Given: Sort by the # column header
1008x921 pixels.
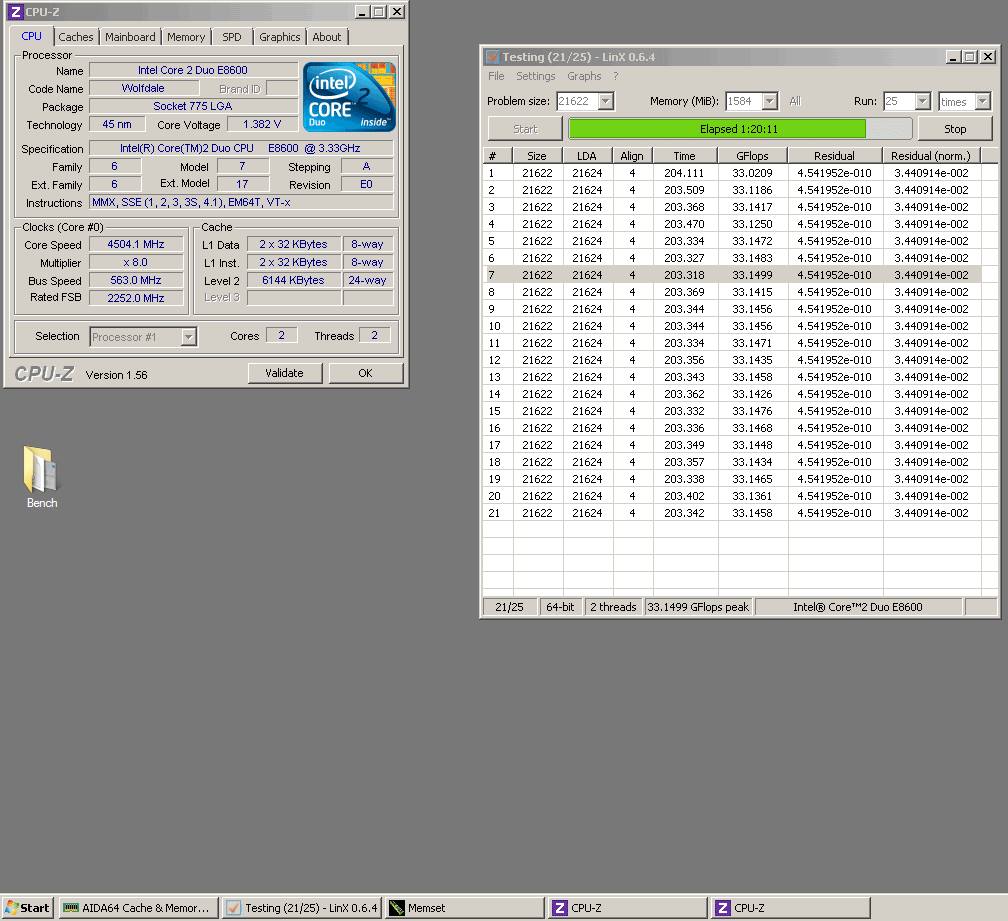Looking at the screenshot, I should pos(498,156).
